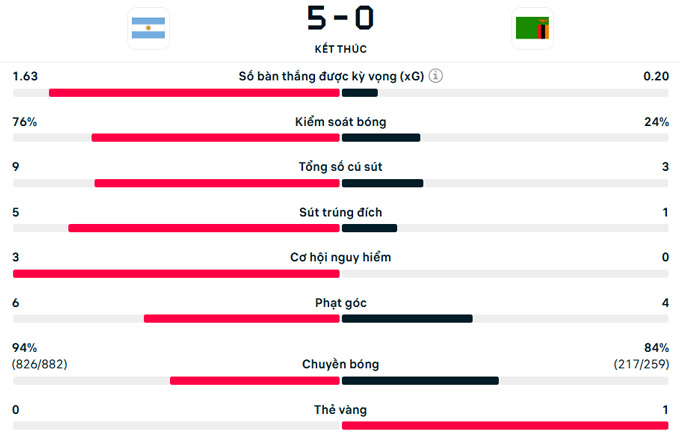Click the KẾT THÚC match status label
Screen dimensions: 680x439
[x=340, y=48]
